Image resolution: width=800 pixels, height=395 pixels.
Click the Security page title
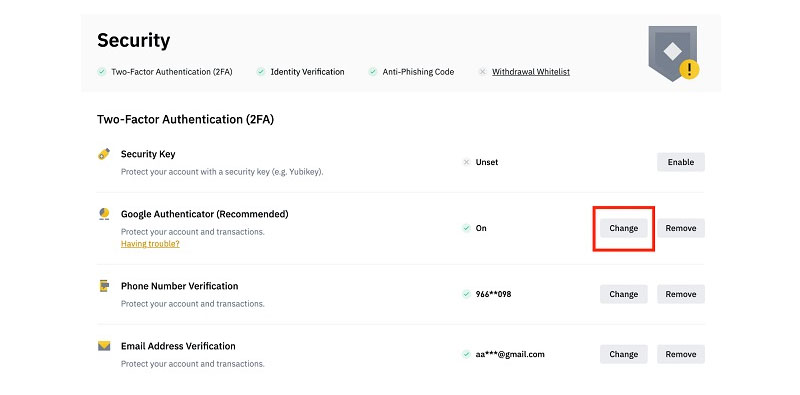(134, 40)
